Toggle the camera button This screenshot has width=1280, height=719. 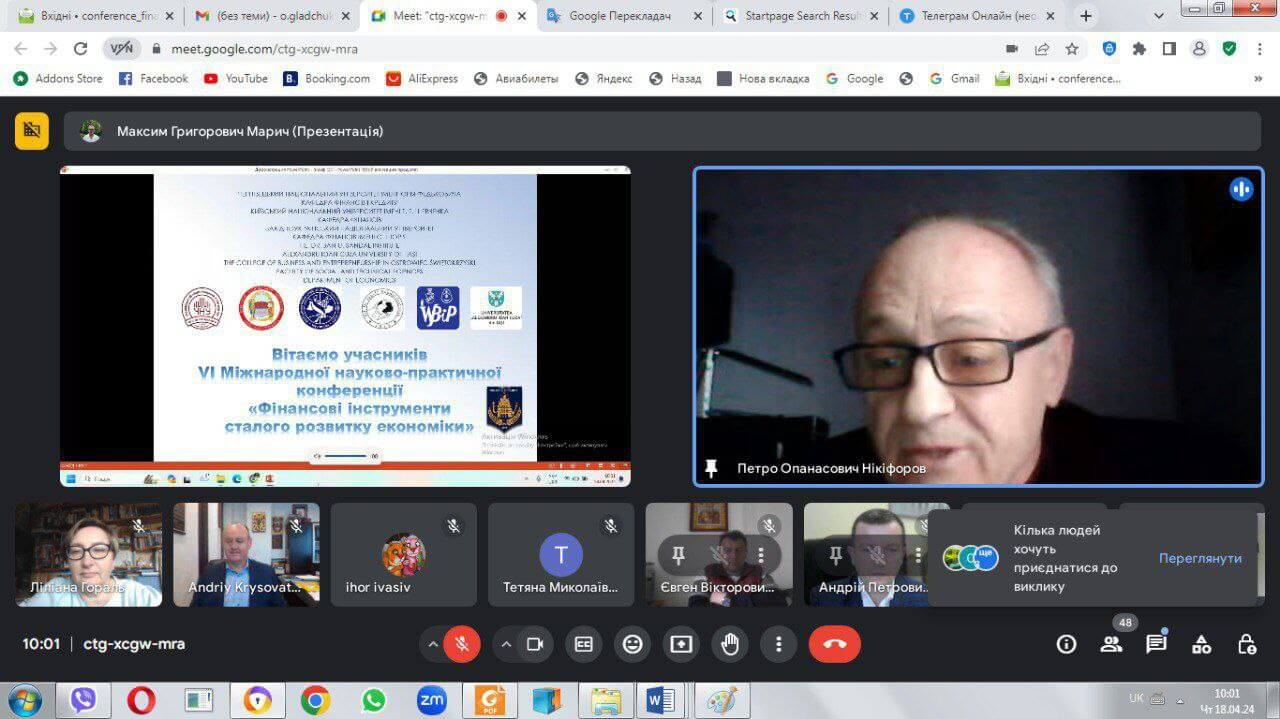[x=535, y=645]
